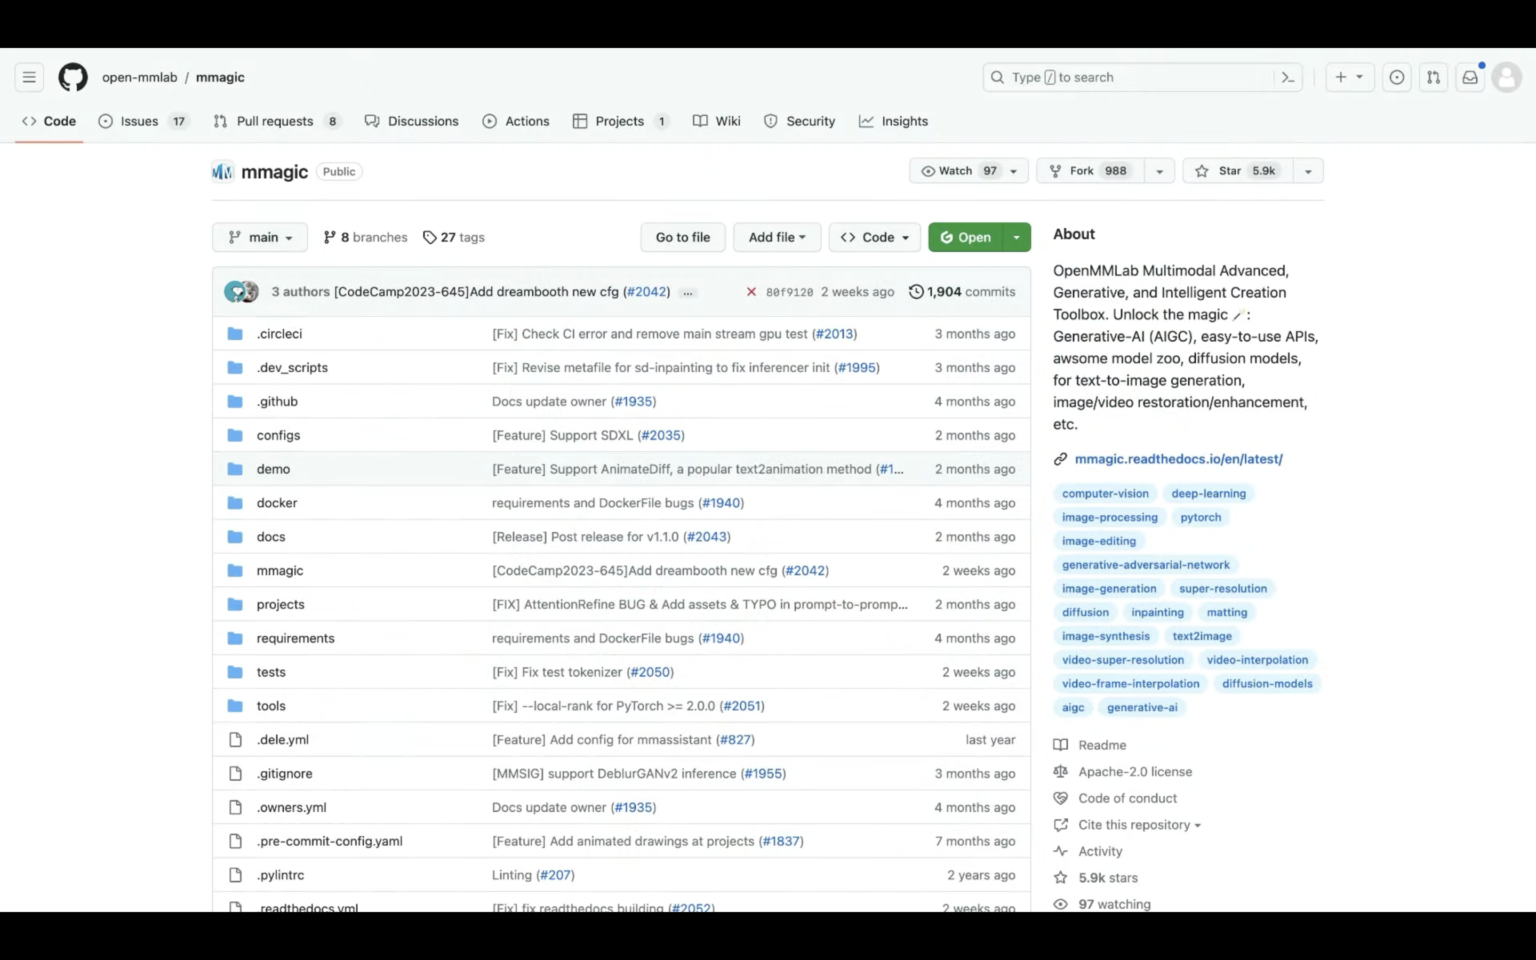The width and height of the screenshot is (1536, 960).
Task: Switch to the Issues tab
Action: (139, 121)
